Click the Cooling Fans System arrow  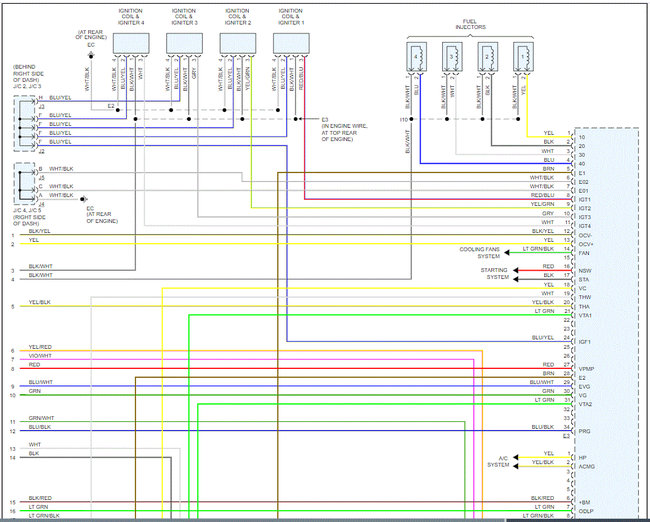pos(507,253)
